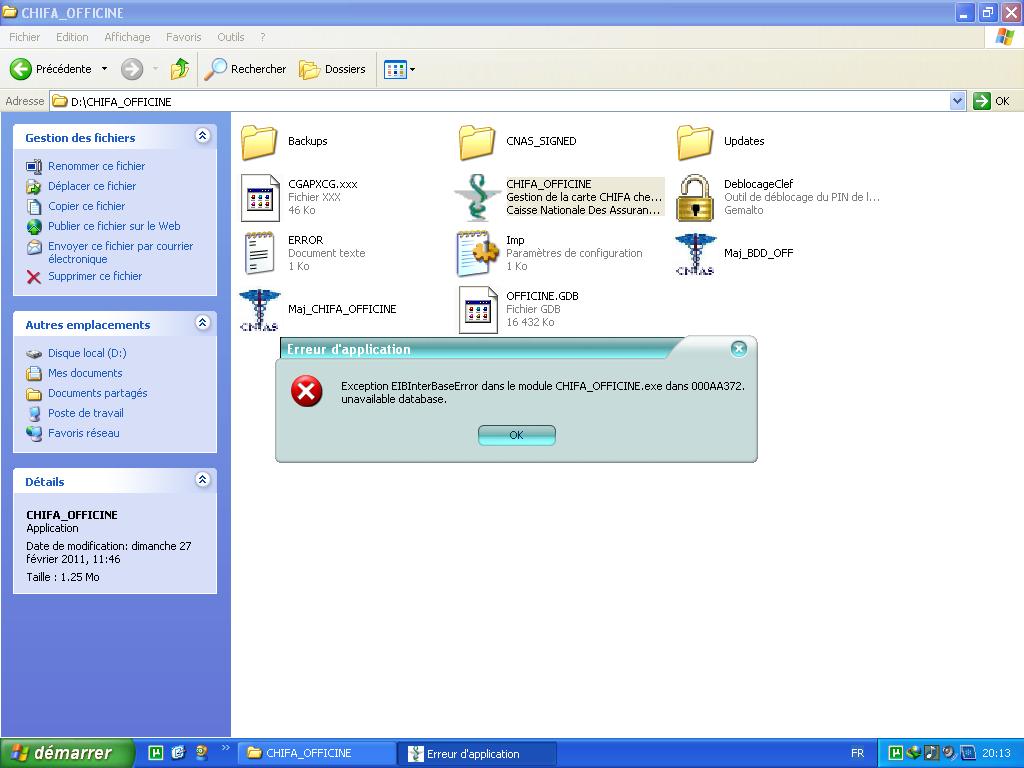Click the Disque local (D:) drive icon
Screen dimensions: 1024x768
[x=34, y=353]
